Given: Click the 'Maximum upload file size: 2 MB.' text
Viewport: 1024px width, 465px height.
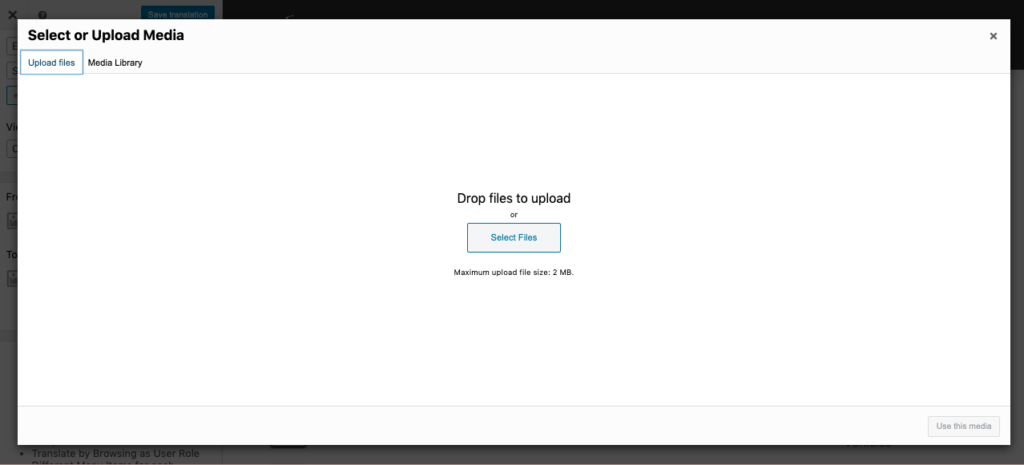Looking at the screenshot, I should tap(513, 272).
